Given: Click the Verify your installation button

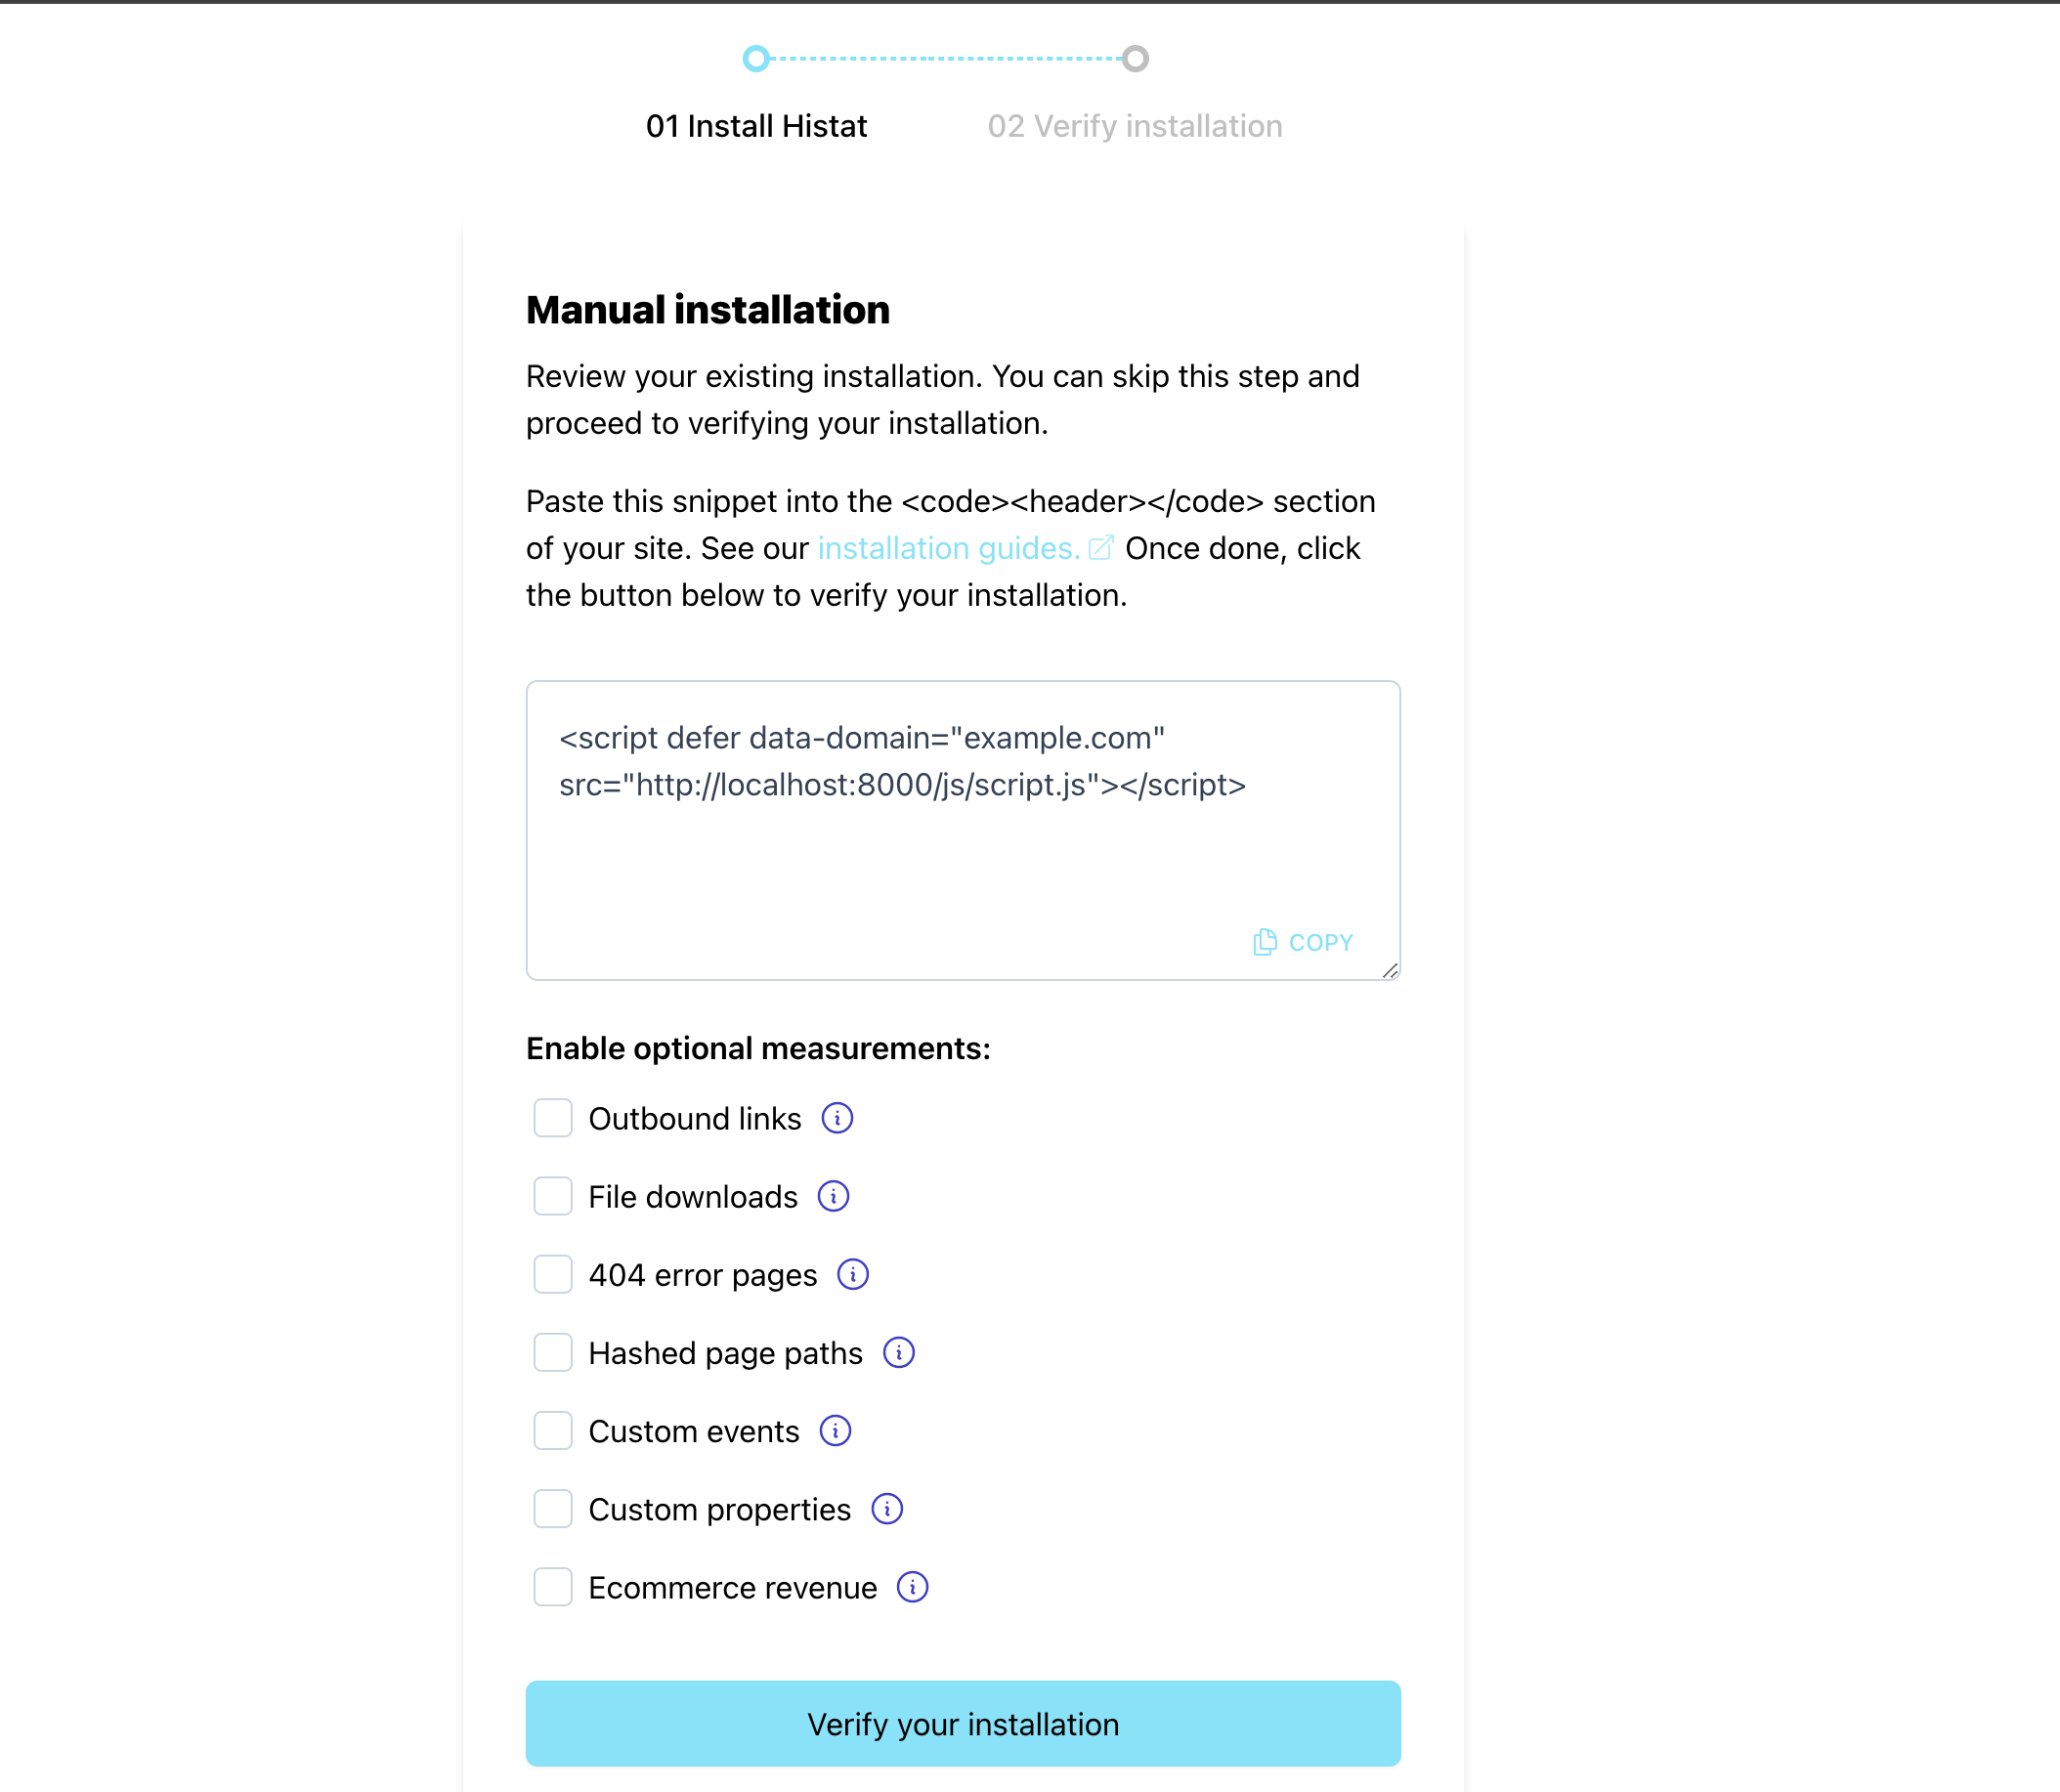Looking at the screenshot, I should pos(962,1724).
